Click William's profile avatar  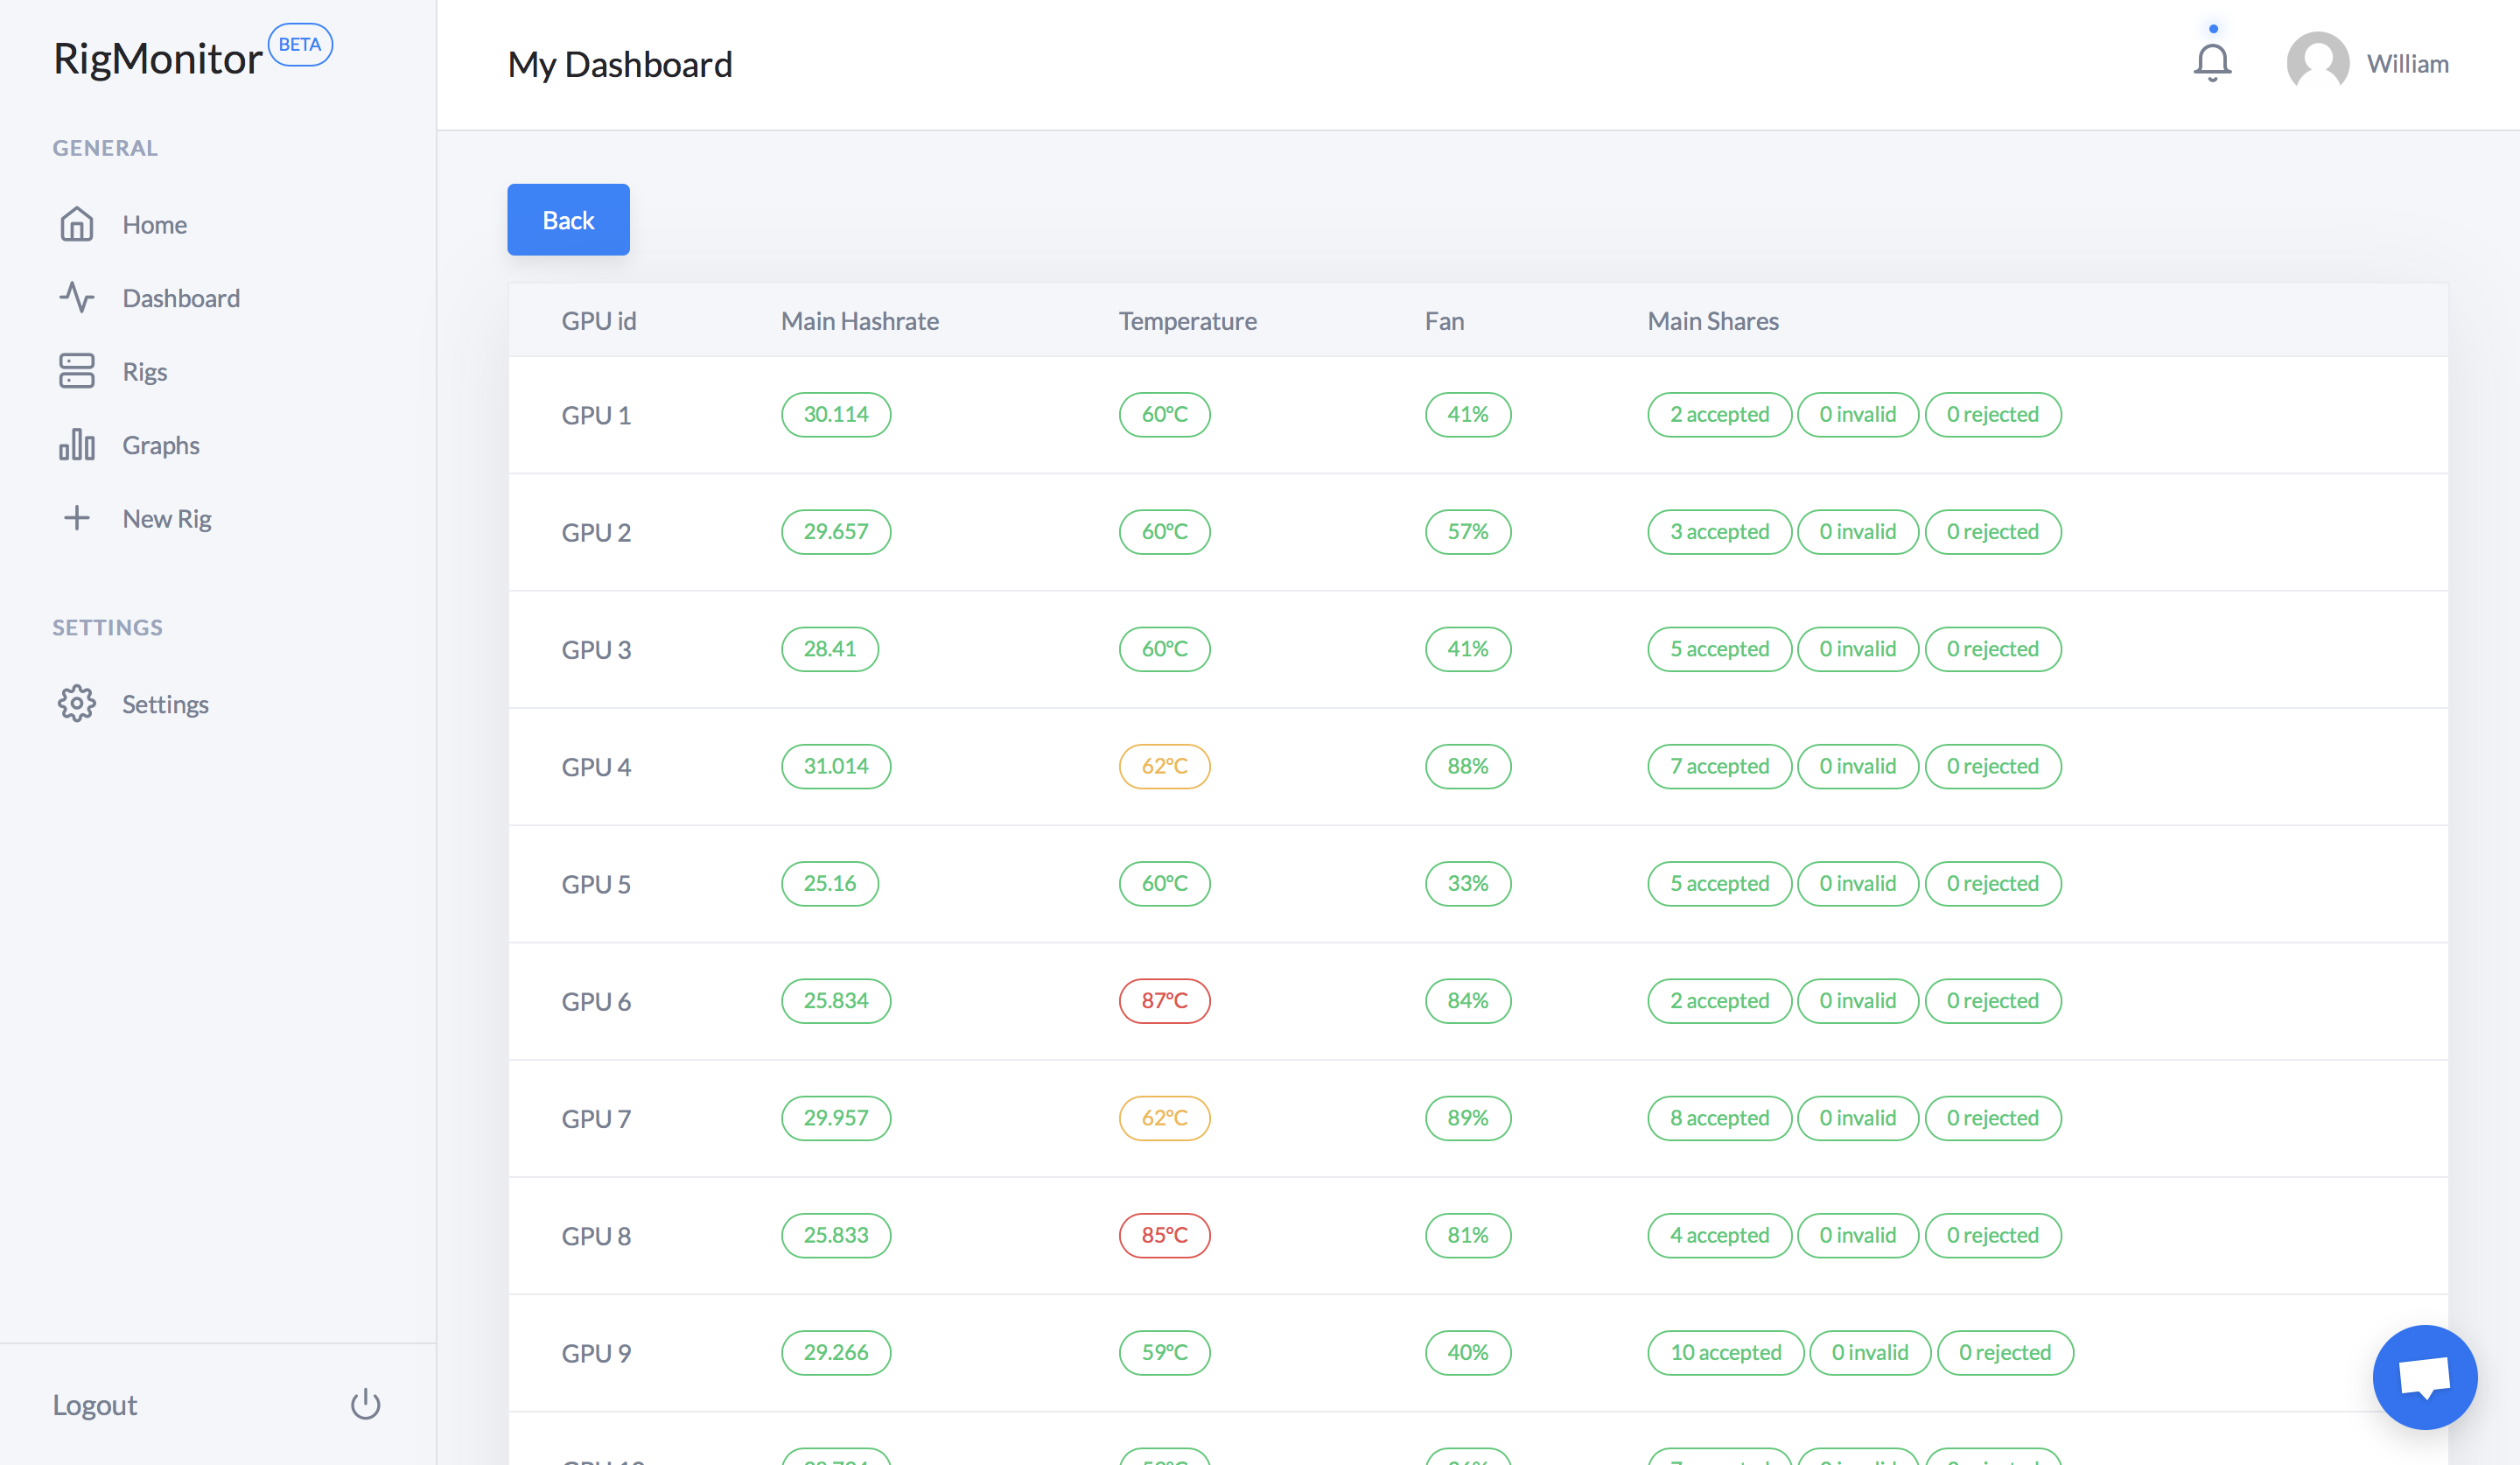[2317, 63]
